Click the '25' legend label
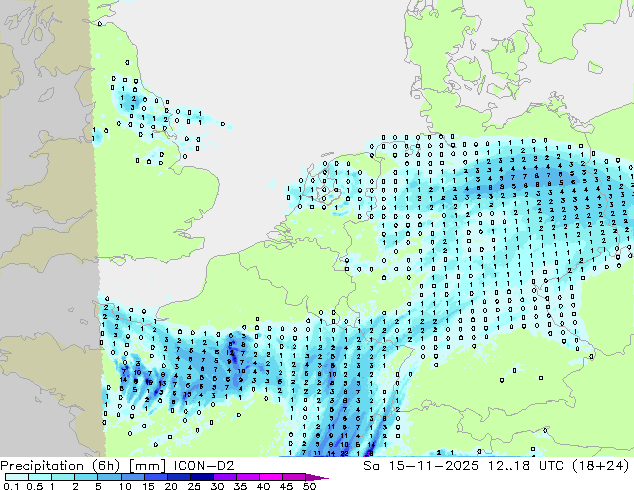The image size is (634, 490). pos(194,486)
